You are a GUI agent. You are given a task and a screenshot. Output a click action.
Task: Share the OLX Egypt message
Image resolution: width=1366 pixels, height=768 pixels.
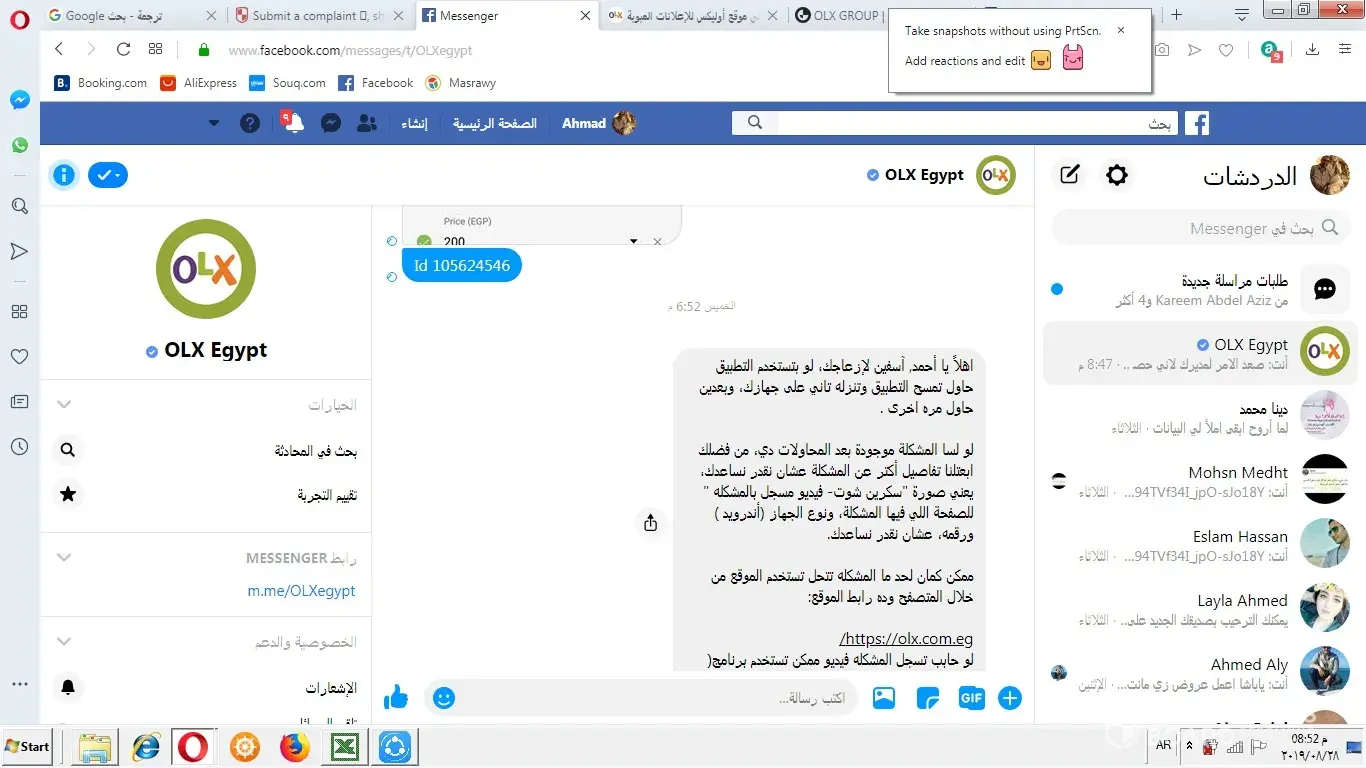651,522
